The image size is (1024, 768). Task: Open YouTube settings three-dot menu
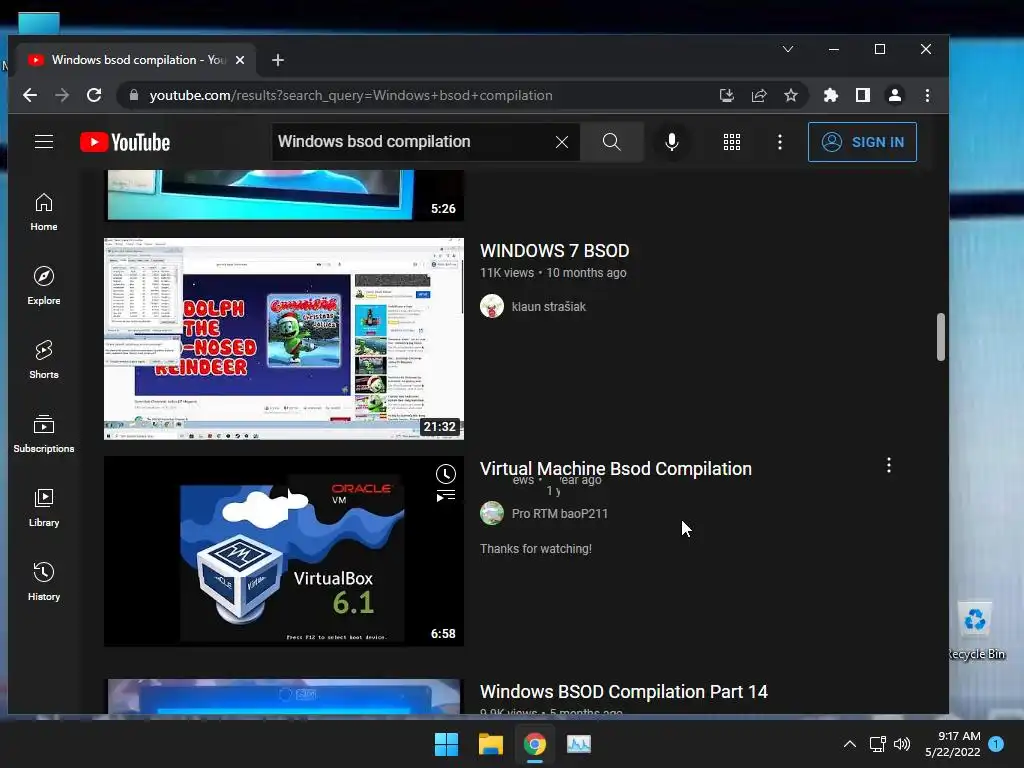coord(780,142)
